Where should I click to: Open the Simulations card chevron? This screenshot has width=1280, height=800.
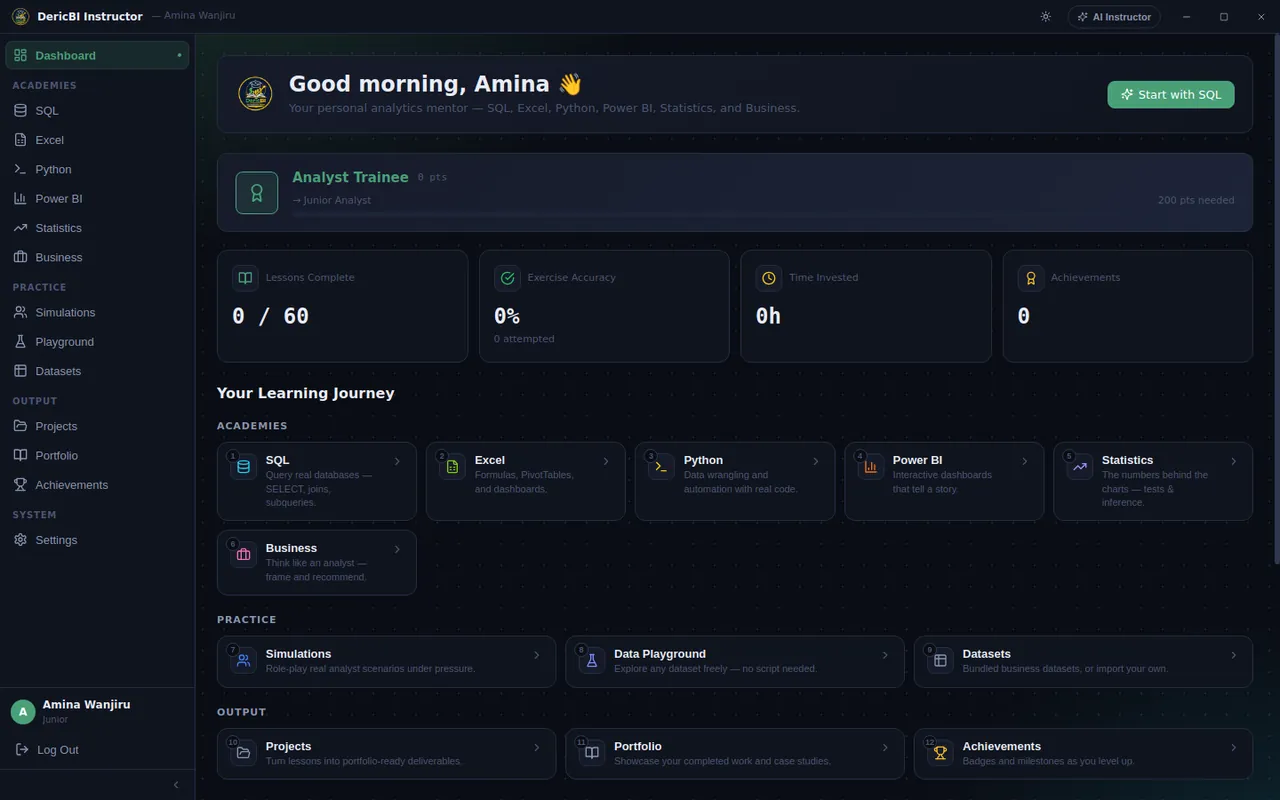[x=537, y=655]
